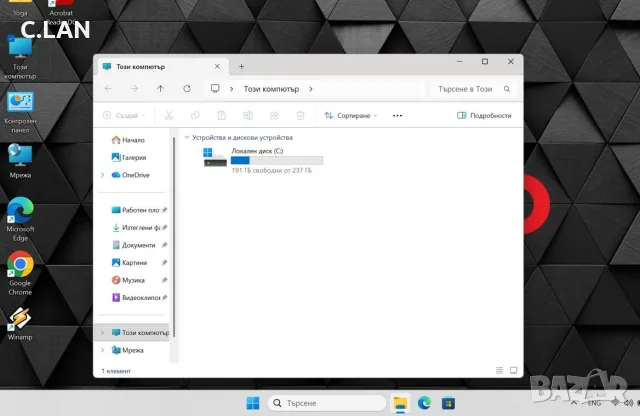640x416 pixels.
Task: Click the taskbar Търсене search box
Action: (x=327, y=403)
